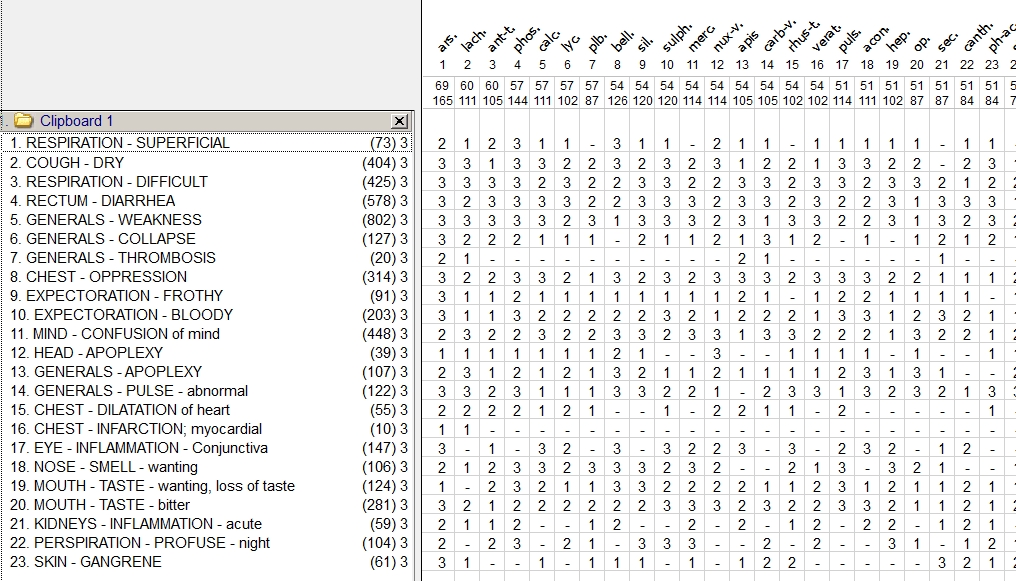Close the Clipboard 1 panel

click(x=400, y=121)
